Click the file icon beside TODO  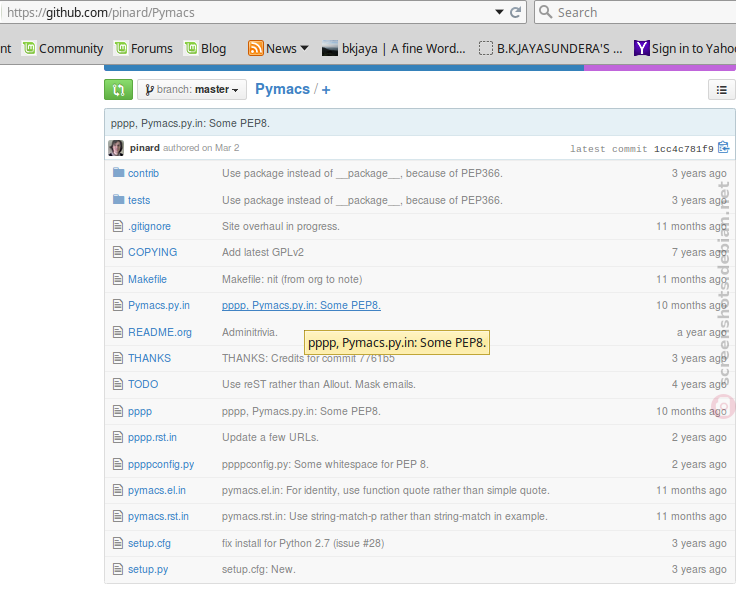pos(118,384)
